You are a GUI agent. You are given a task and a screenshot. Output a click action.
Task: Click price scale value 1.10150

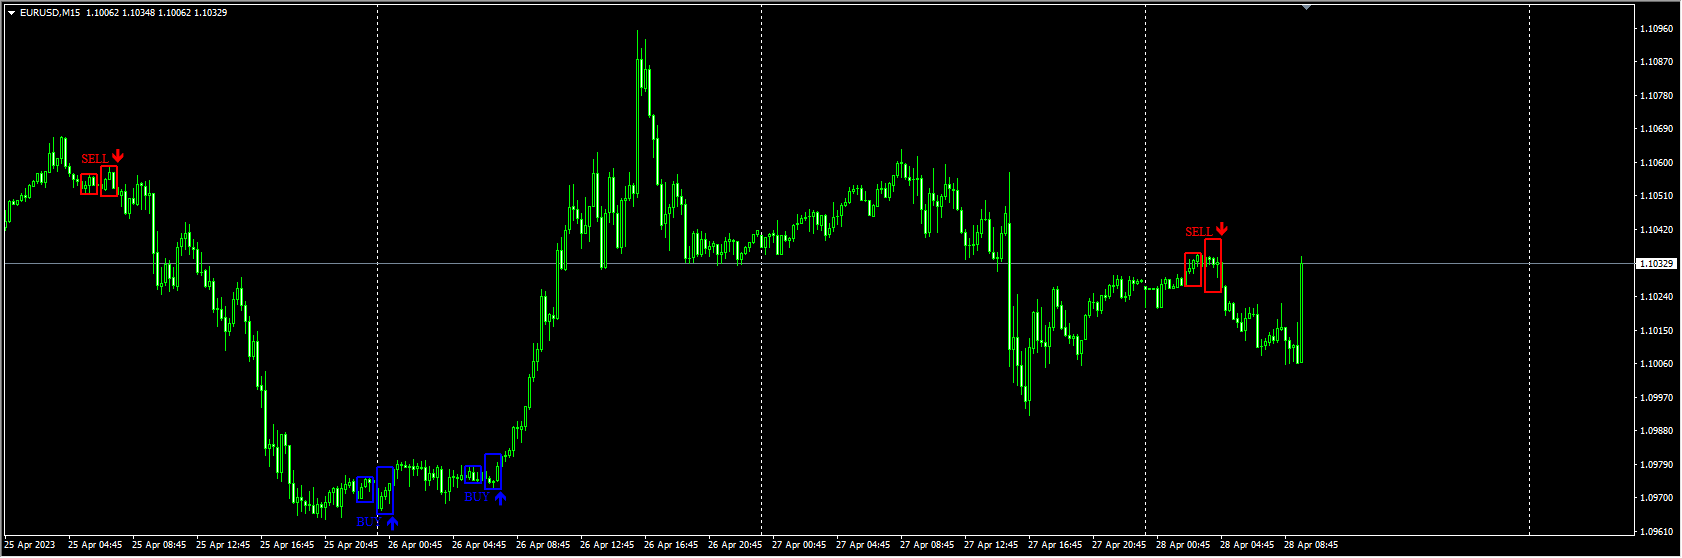click(1657, 331)
